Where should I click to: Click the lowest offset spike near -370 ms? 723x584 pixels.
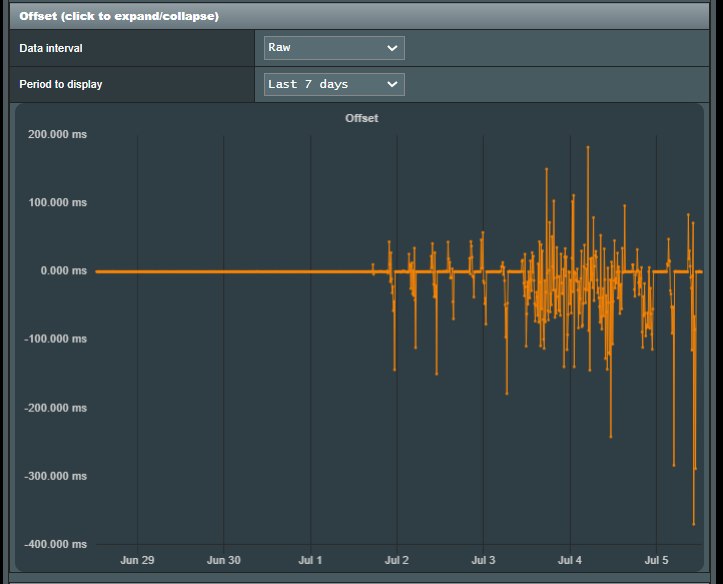point(693,524)
